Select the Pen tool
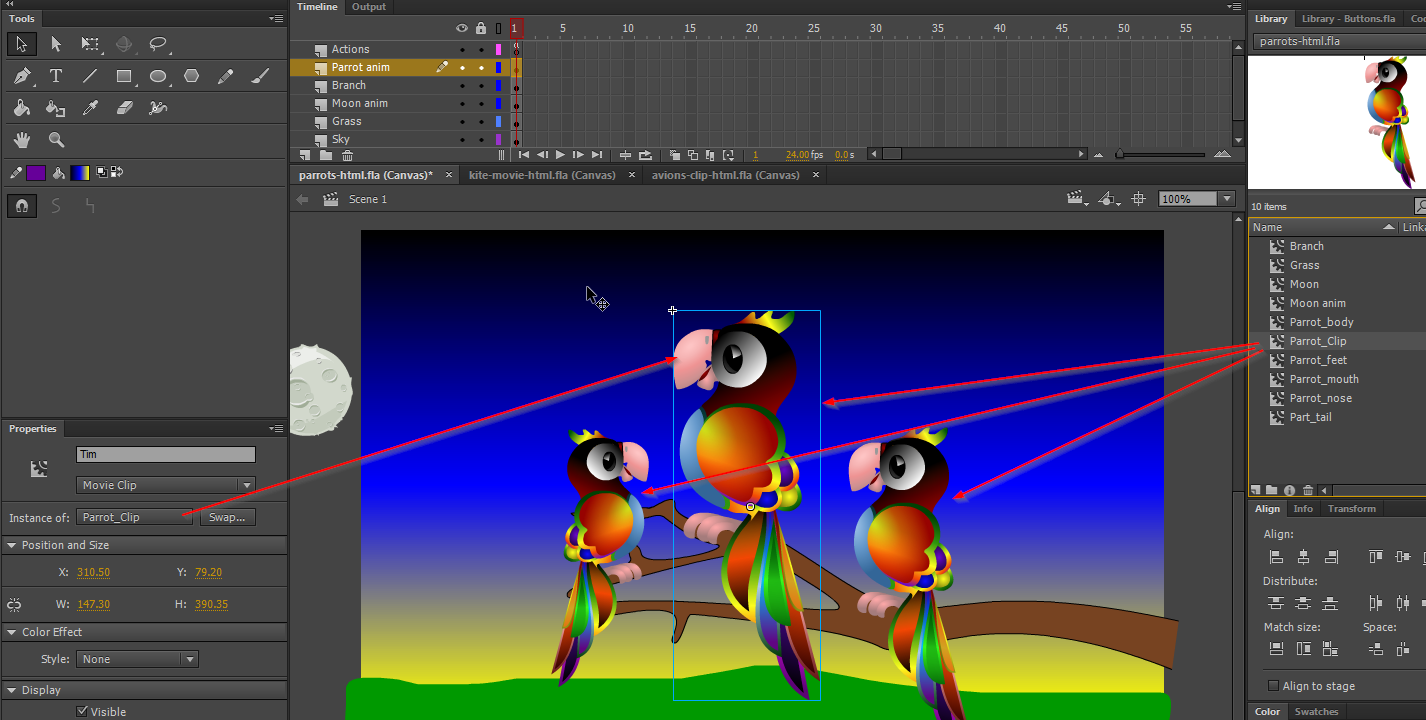Image resolution: width=1426 pixels, height=720 pixels. click(21, 76)
